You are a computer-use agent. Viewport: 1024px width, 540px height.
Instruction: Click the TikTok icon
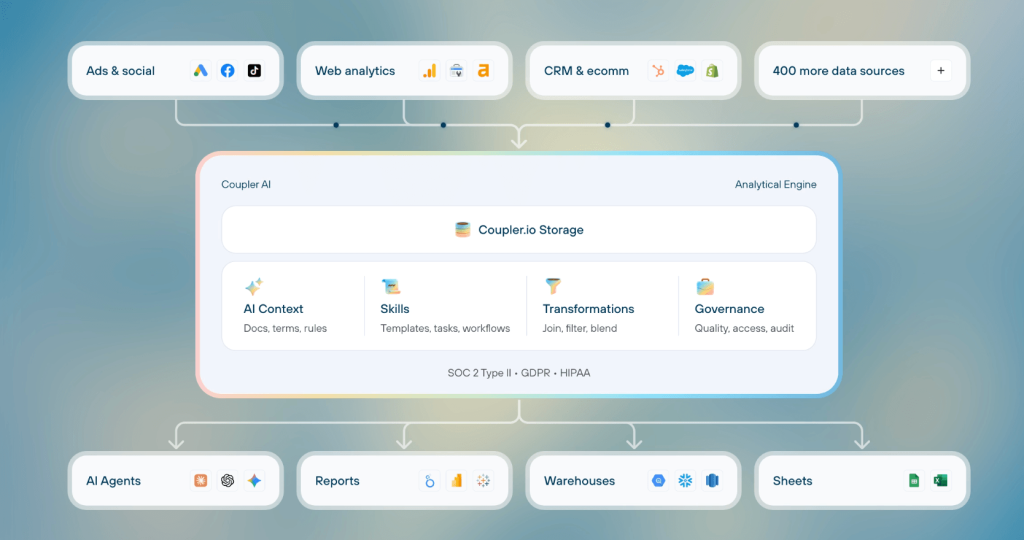[x=254, y=71]
